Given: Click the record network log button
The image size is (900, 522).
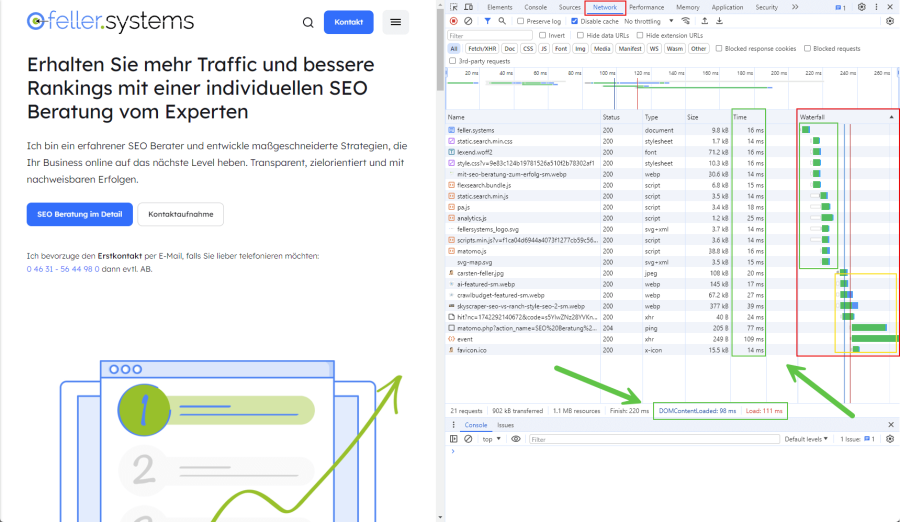Looking at the screenshot, I should (453, 21).
